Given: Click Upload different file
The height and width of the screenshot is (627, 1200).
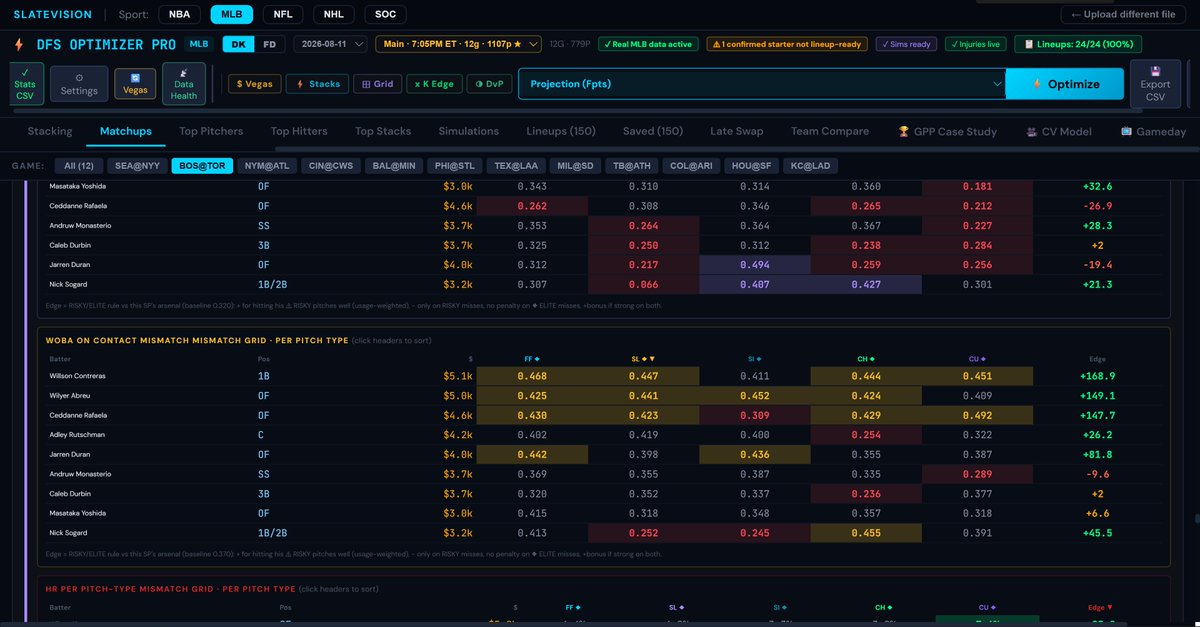Looking at the screenshot, I should tap(1124, 15).
